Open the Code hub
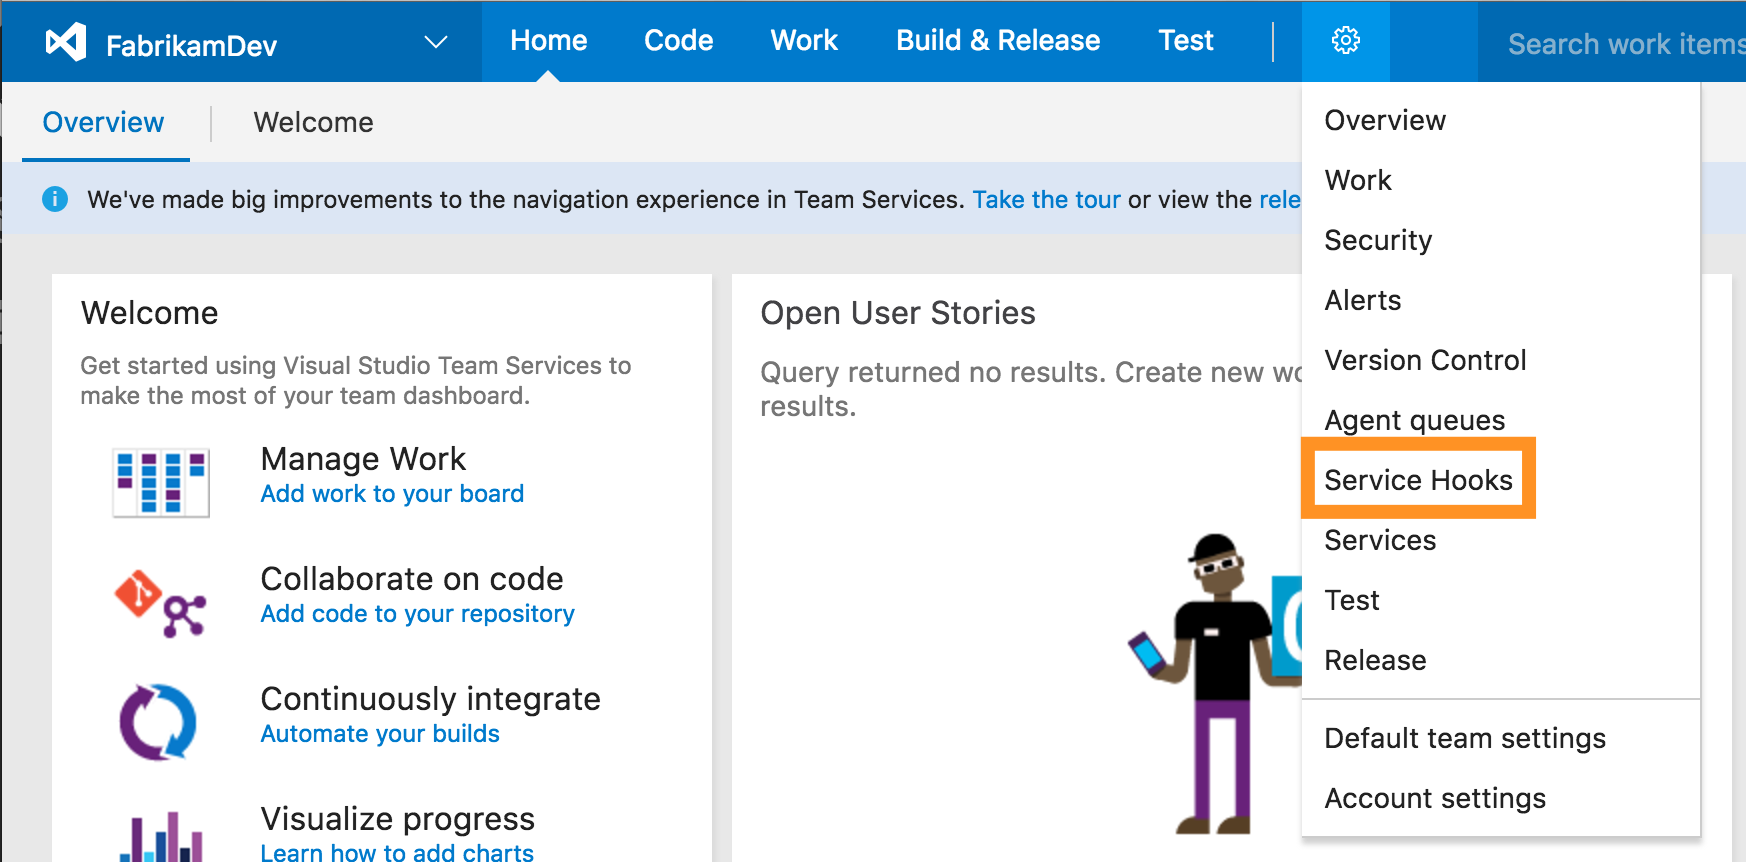 679,41
